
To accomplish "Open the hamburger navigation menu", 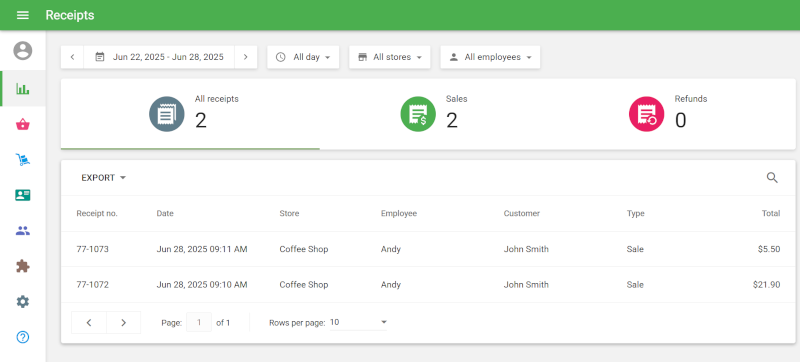I will coord(22,15).
